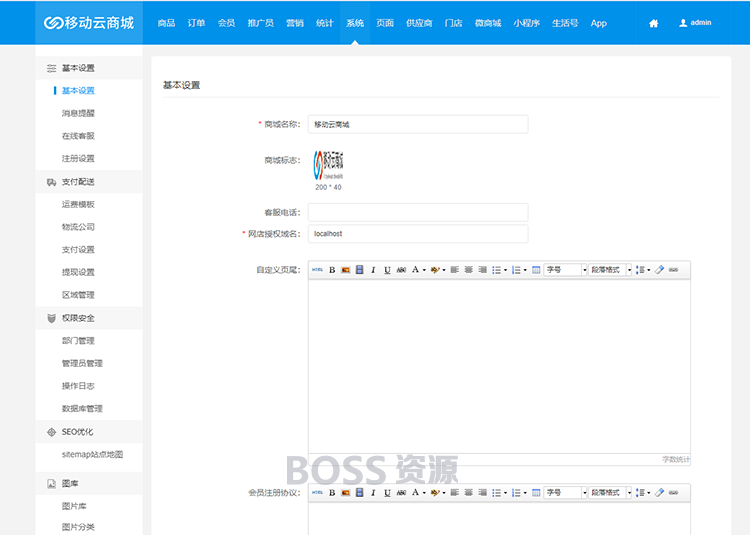Click into the 网店授权域名 input field

[418, 234]
